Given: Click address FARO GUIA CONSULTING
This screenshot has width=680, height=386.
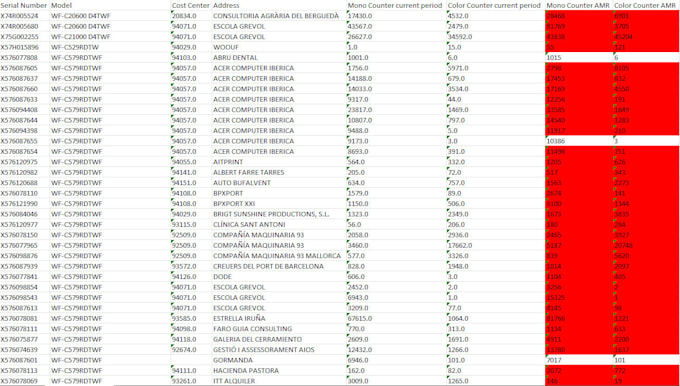Looking at the screenshot, I should tap(253, 329).
